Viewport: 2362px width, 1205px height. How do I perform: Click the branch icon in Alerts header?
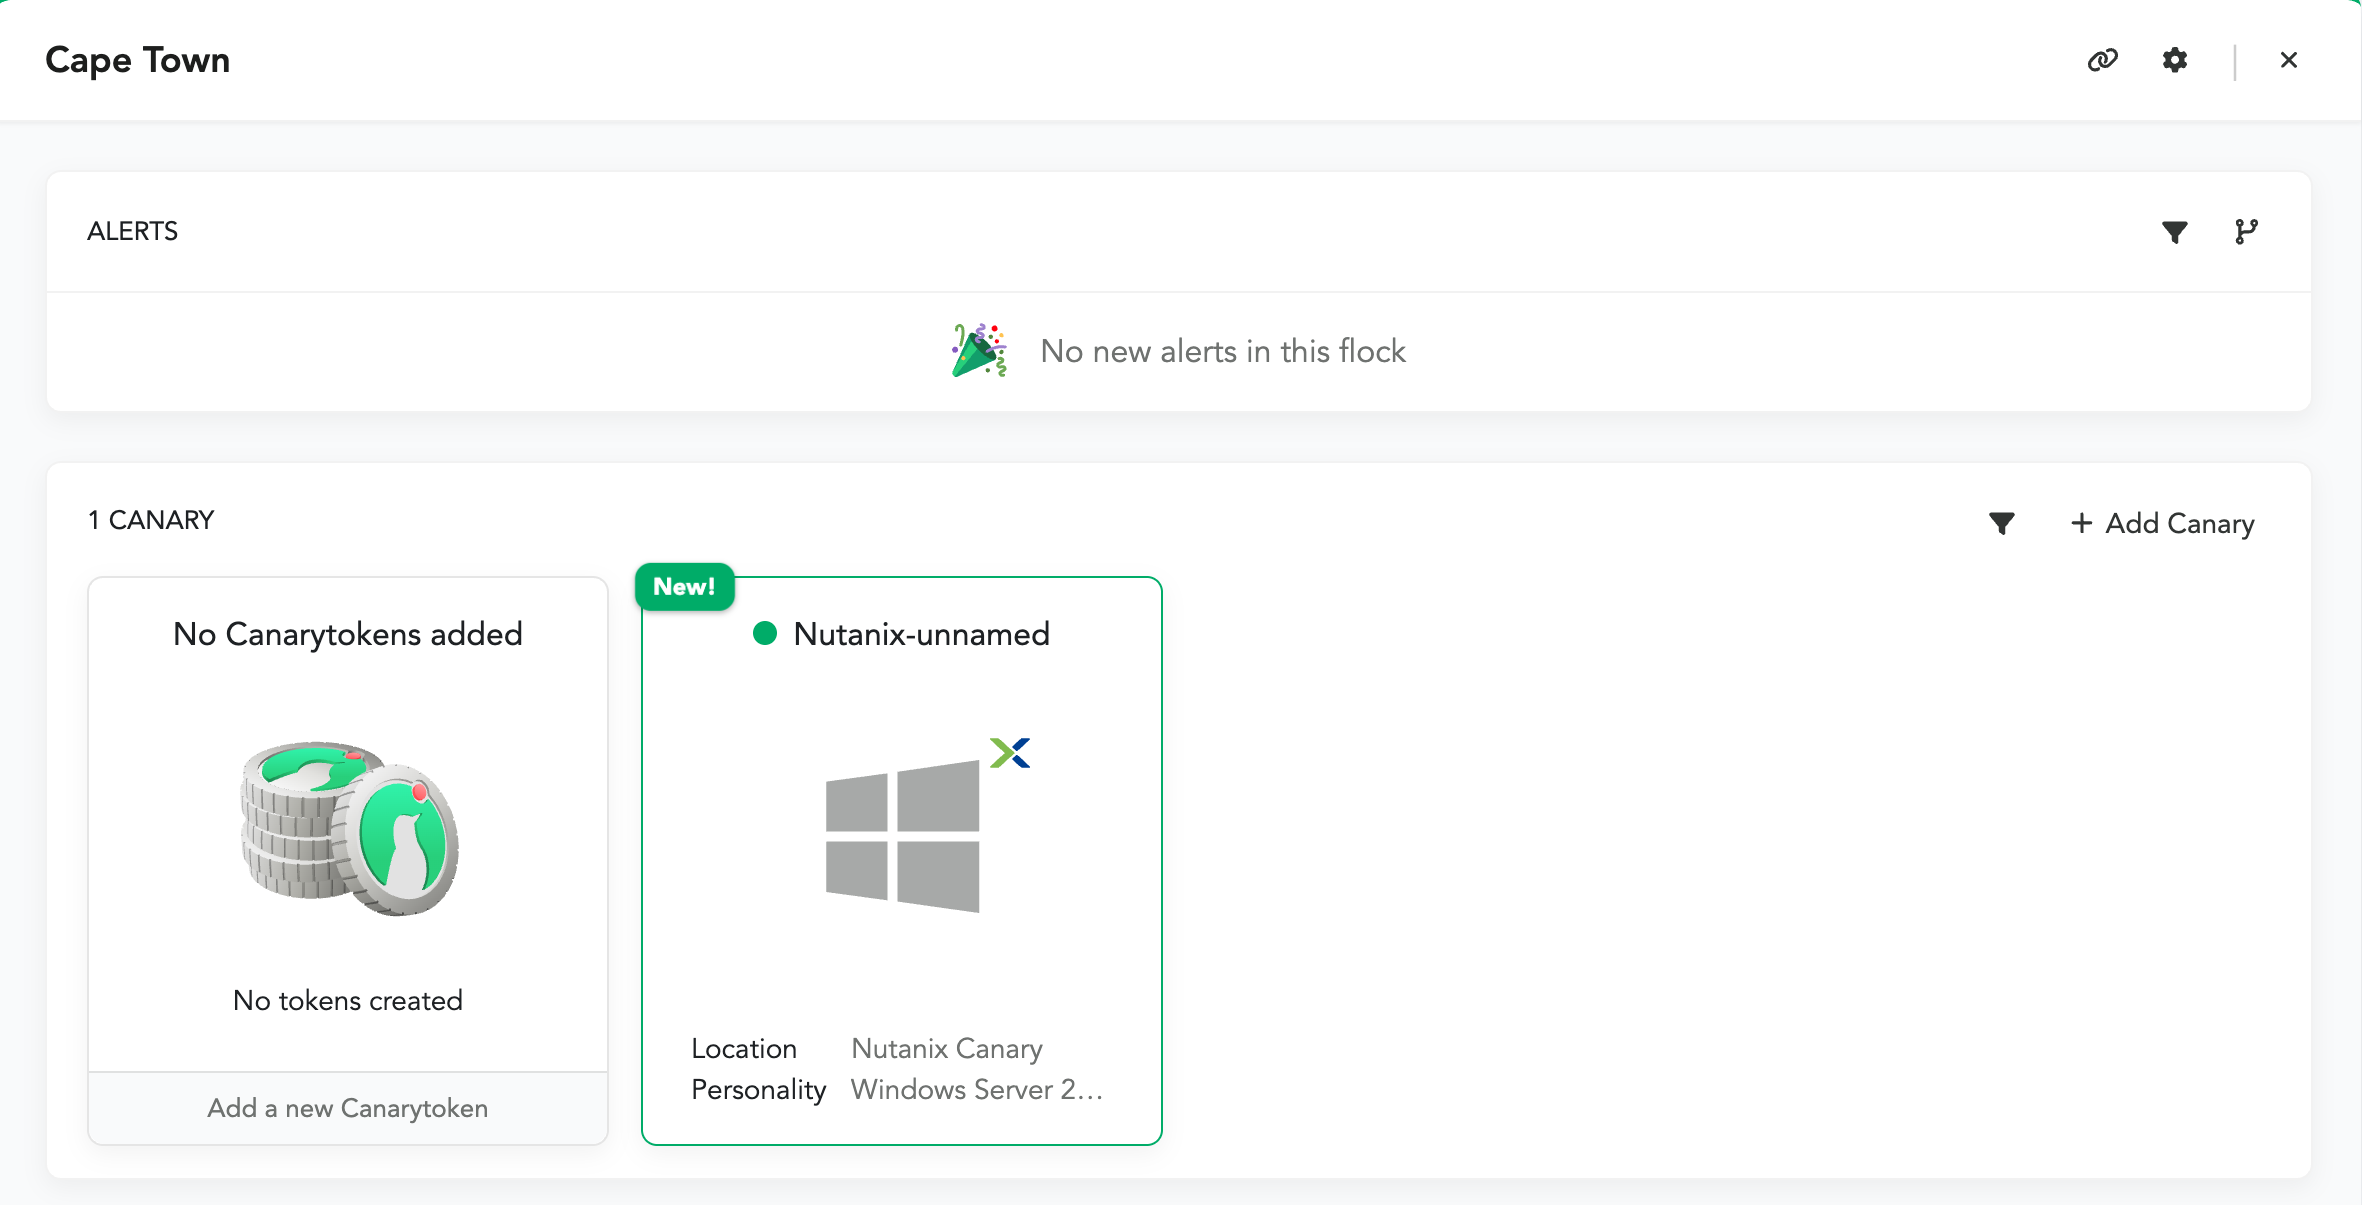tap(2246, 232)
